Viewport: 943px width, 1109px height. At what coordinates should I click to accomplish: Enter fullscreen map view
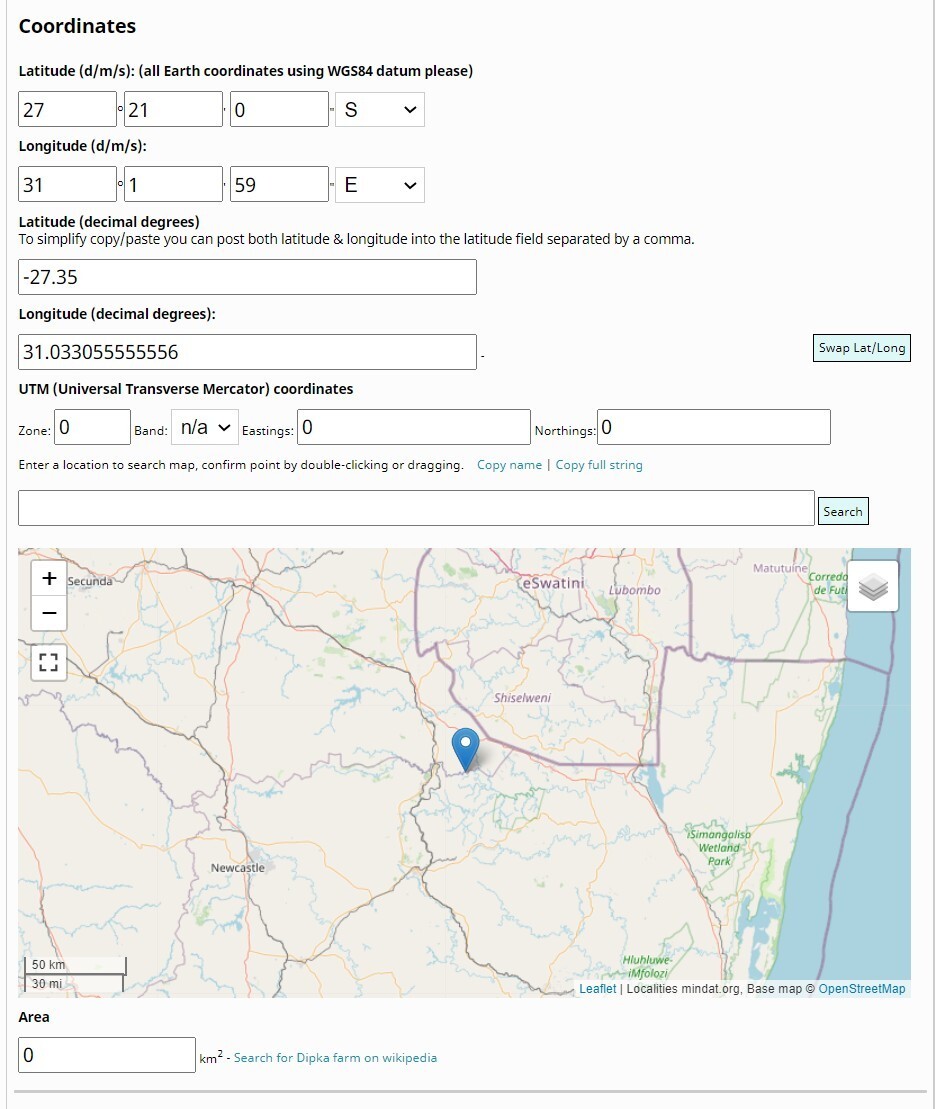[49, 662]
